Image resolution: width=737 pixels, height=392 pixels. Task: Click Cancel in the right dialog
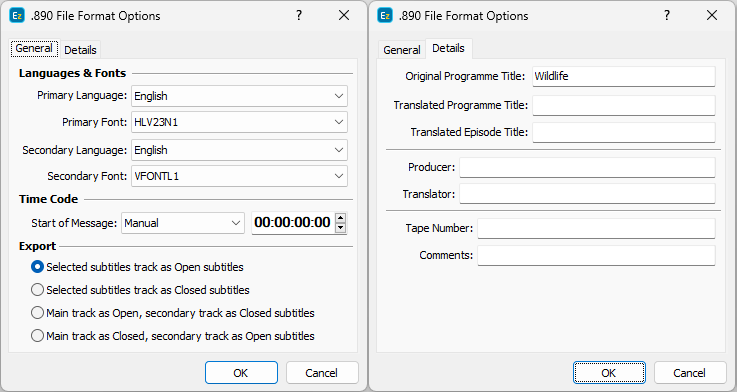(690, 373)
